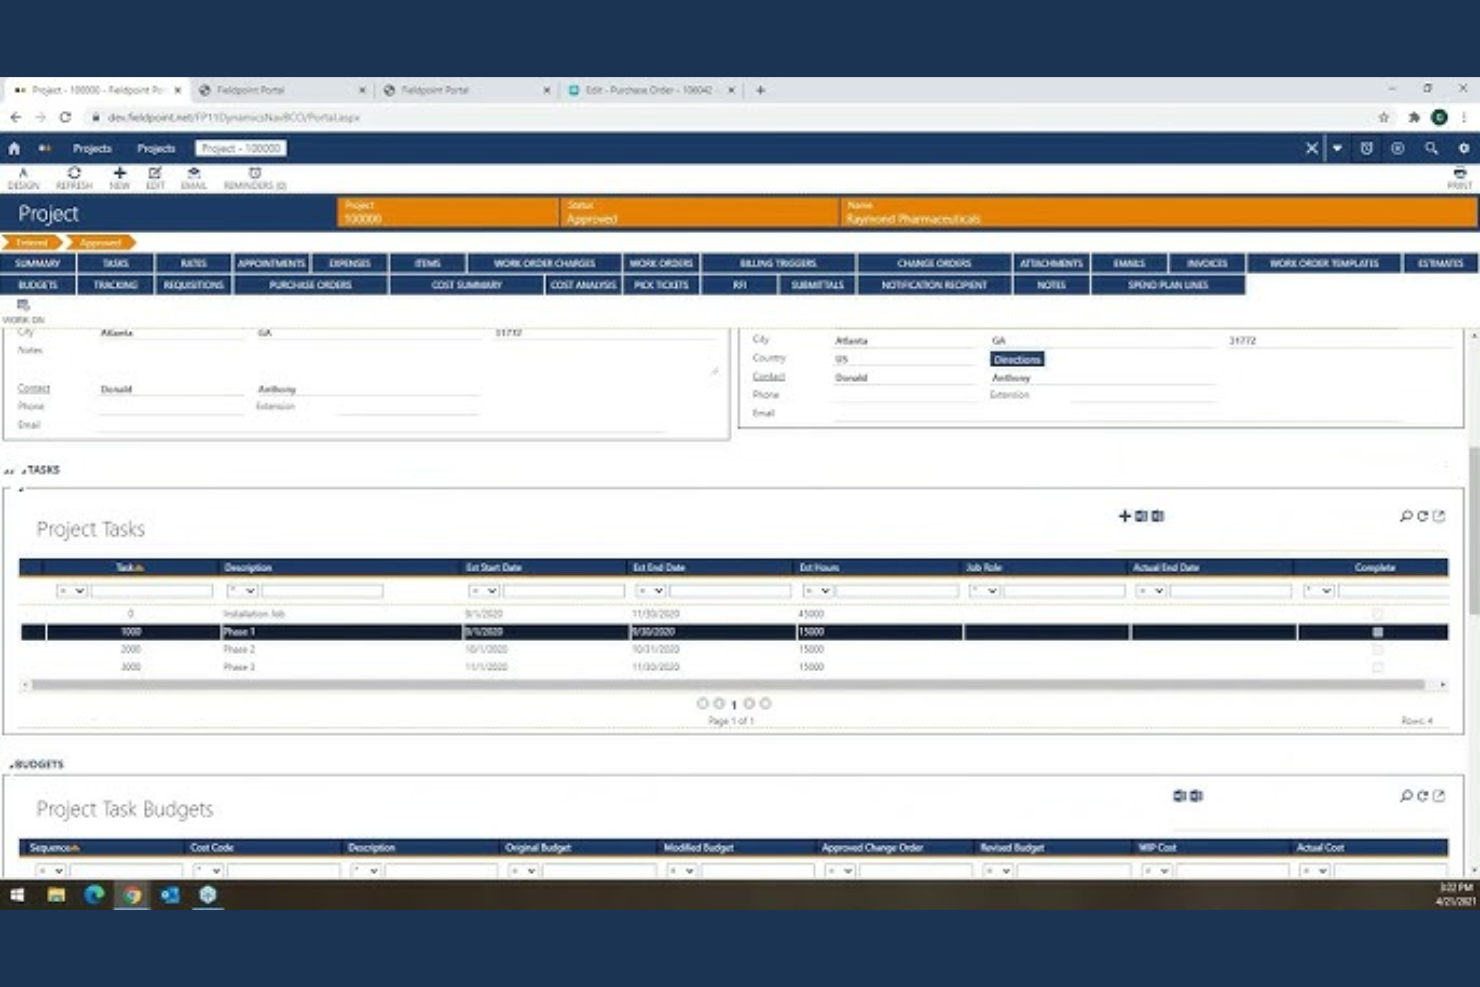Open Outlook from the taskbar
The height and width of the screenshot is (987, 1480).
(x=170, y=895)
